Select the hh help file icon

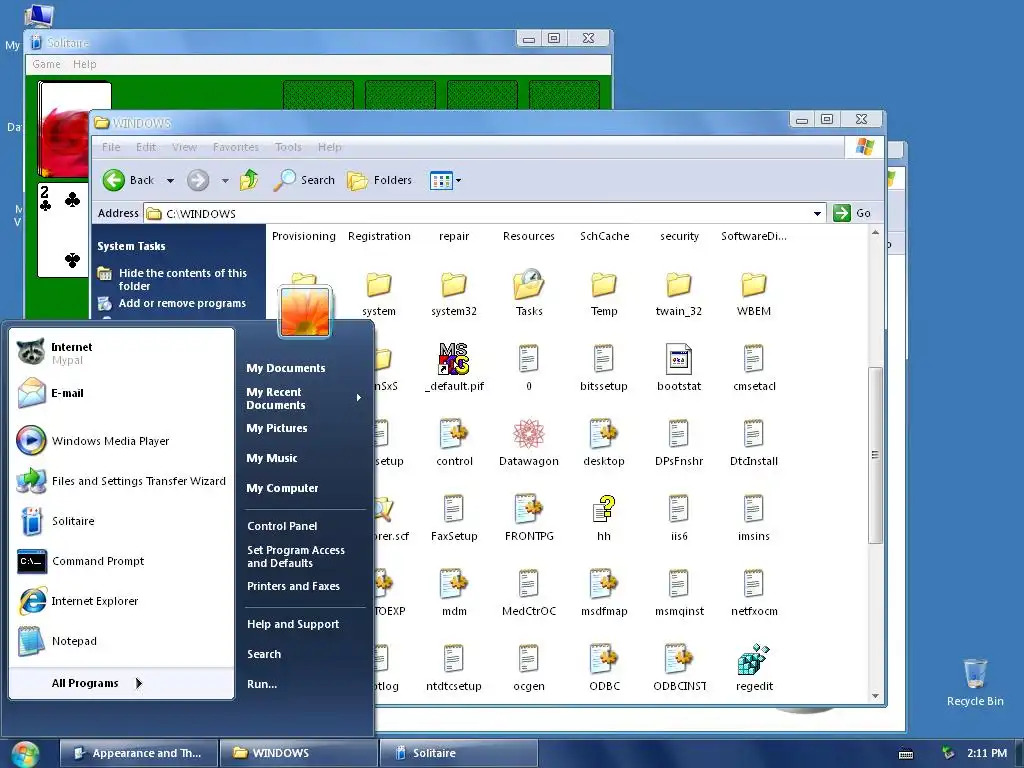coord(604,509)
